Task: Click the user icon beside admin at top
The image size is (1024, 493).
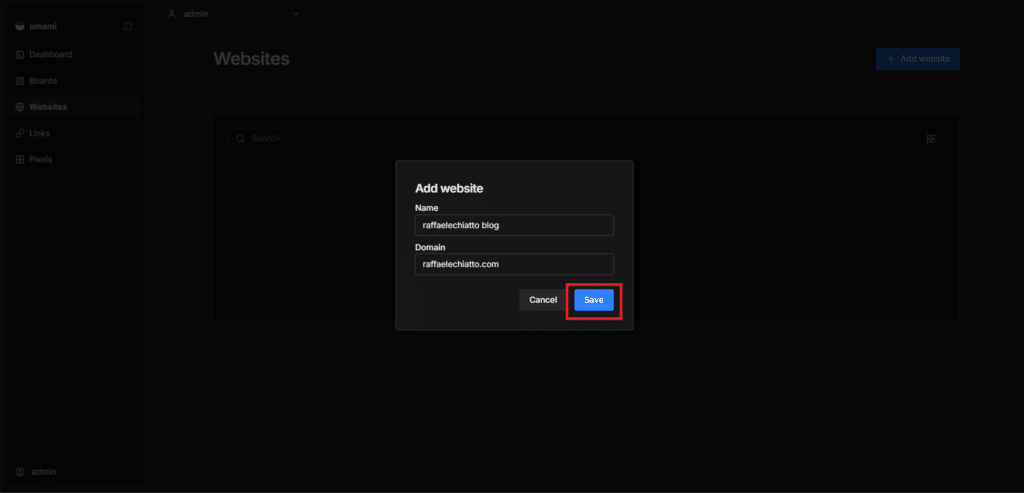Action: pos(172,14)
